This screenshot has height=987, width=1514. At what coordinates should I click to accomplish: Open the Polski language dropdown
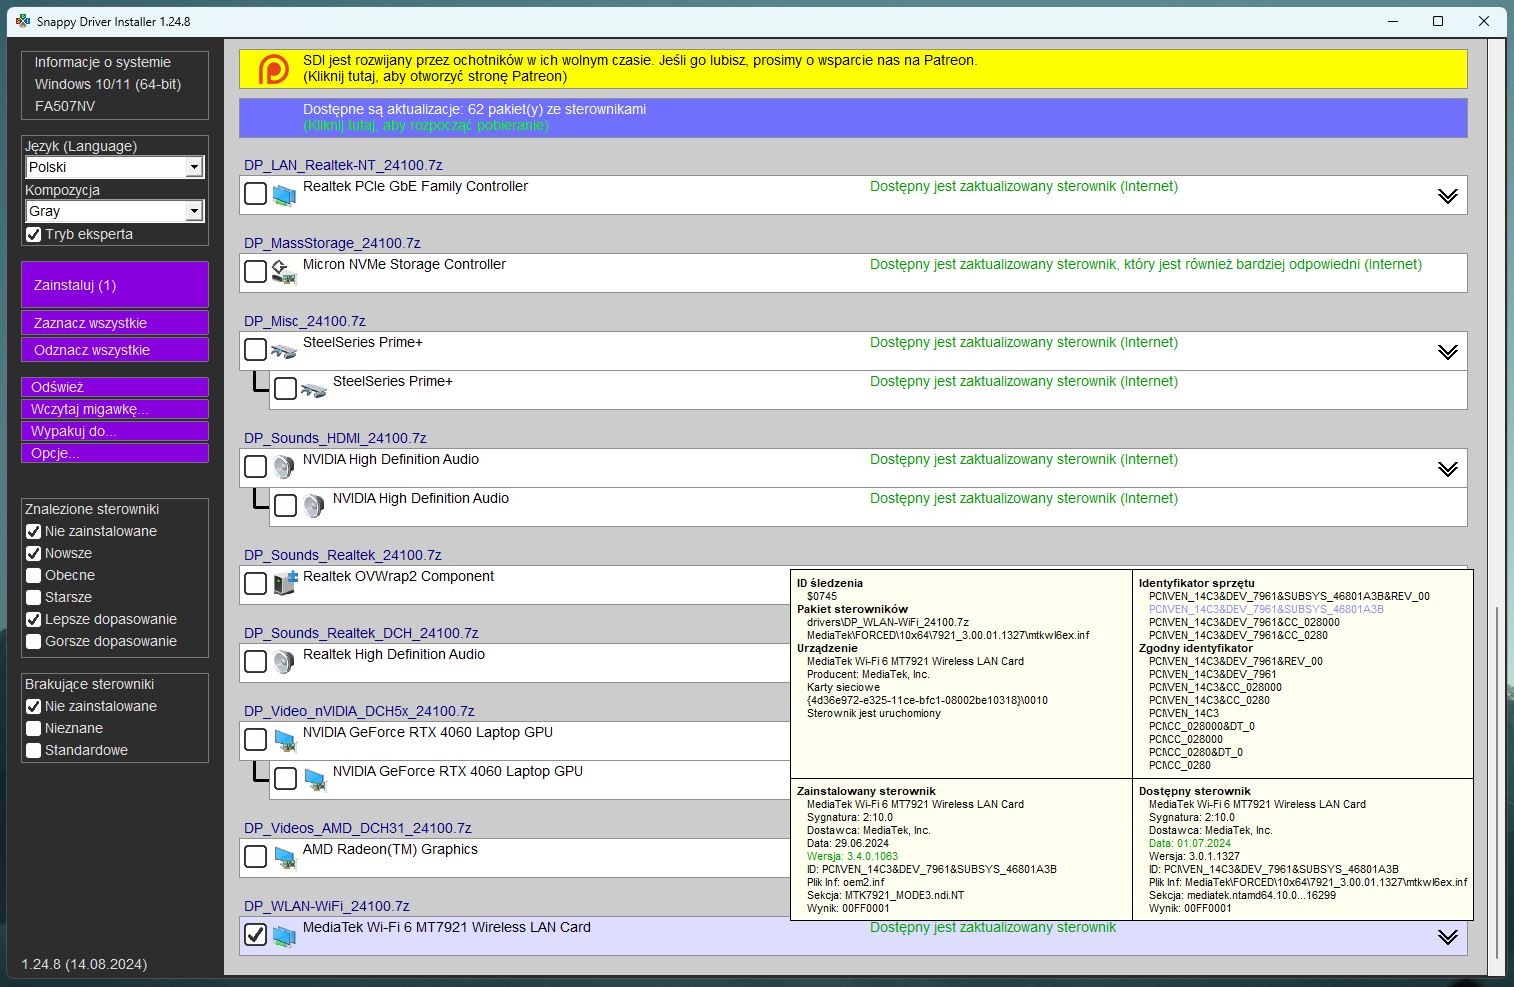point(196,167)
